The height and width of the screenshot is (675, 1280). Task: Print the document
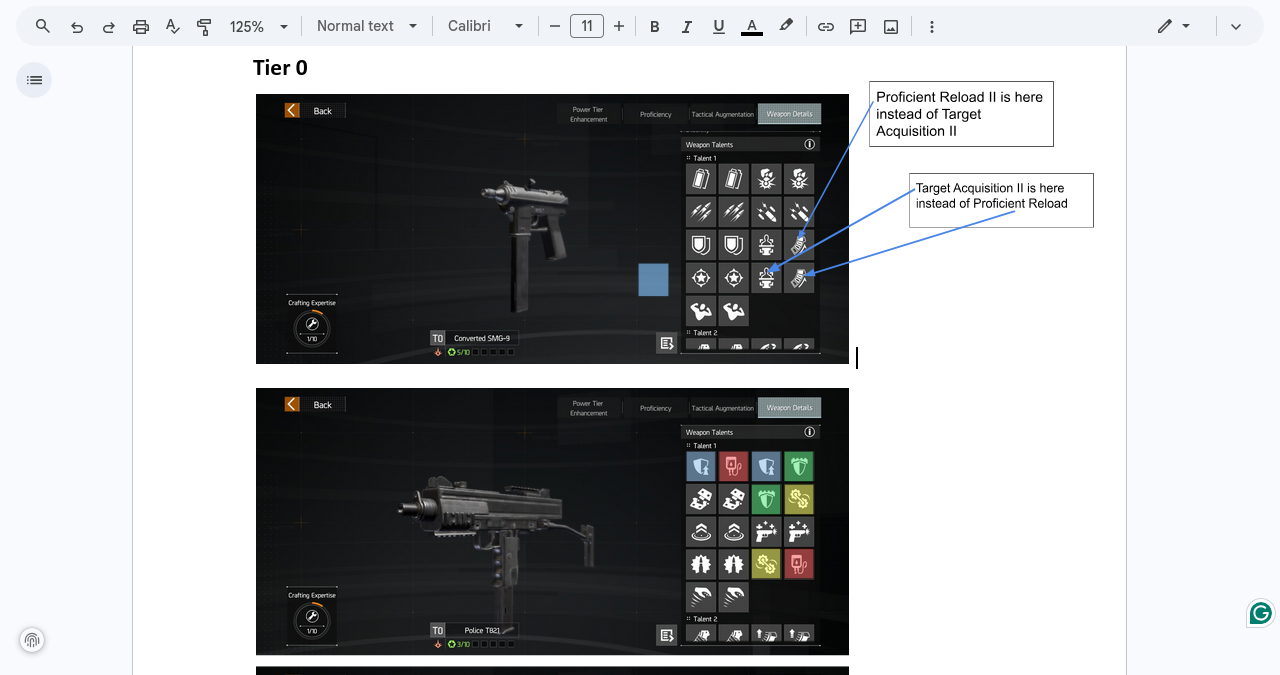(141, 27)
